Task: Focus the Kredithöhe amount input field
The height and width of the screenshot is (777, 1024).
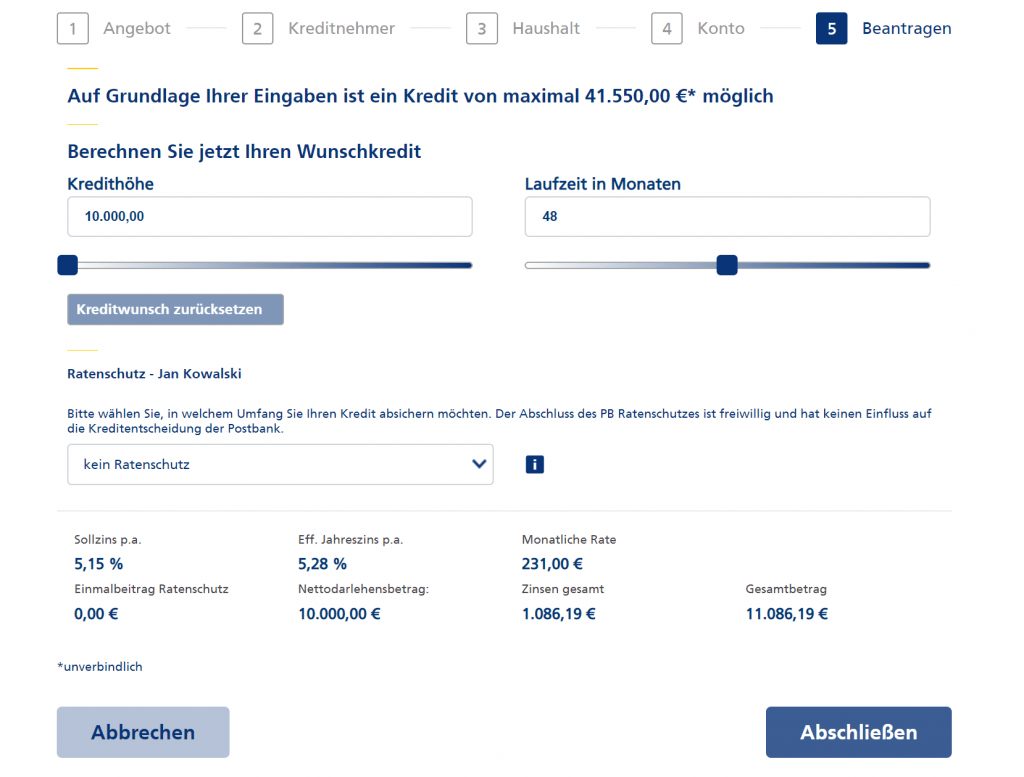Action: [x=270, y=216]
